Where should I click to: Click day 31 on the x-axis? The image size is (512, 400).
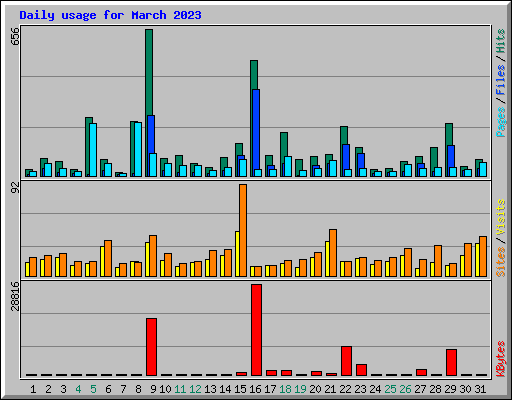coord(480,389)
